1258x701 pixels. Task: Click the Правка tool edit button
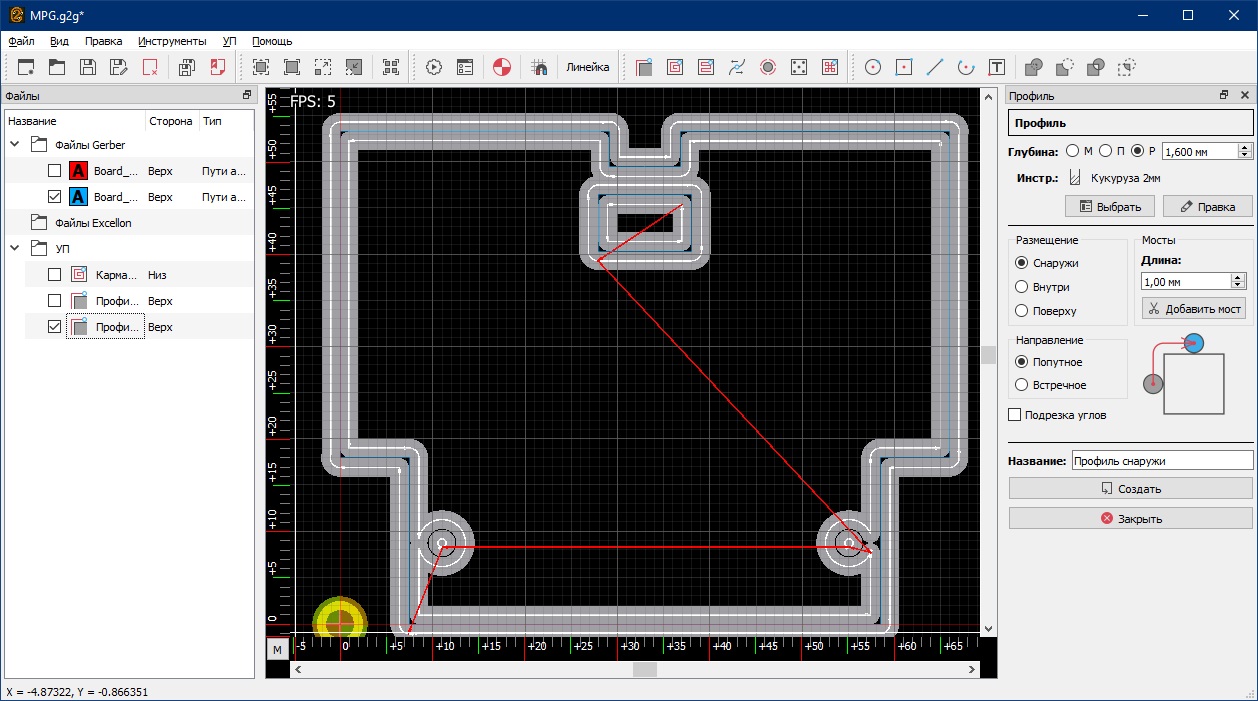[1208, 207]
